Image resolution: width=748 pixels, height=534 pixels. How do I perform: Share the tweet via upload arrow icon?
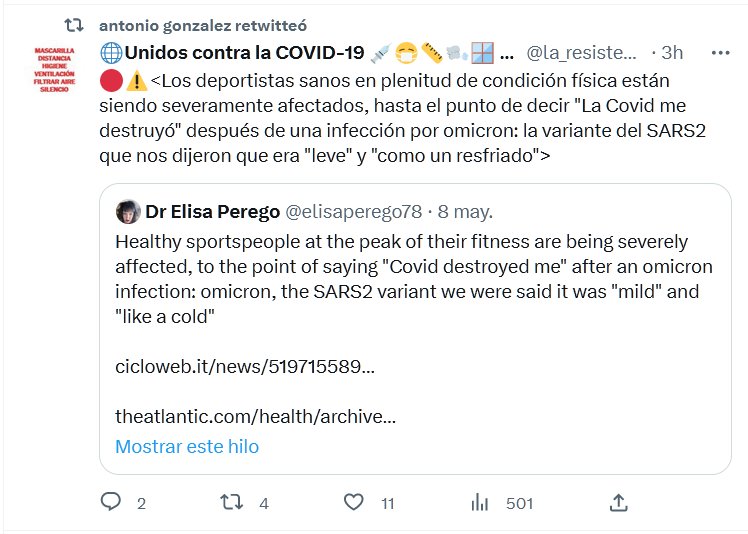pyautogui.click(x=618, y=502)
